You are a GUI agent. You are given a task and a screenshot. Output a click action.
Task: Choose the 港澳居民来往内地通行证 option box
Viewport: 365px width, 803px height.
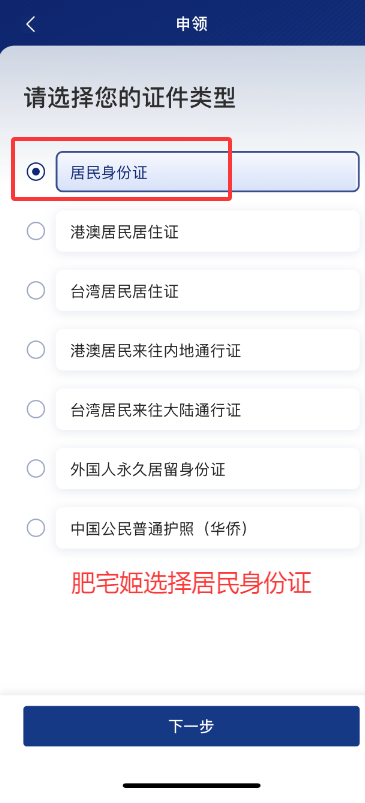tap(208, 350)
